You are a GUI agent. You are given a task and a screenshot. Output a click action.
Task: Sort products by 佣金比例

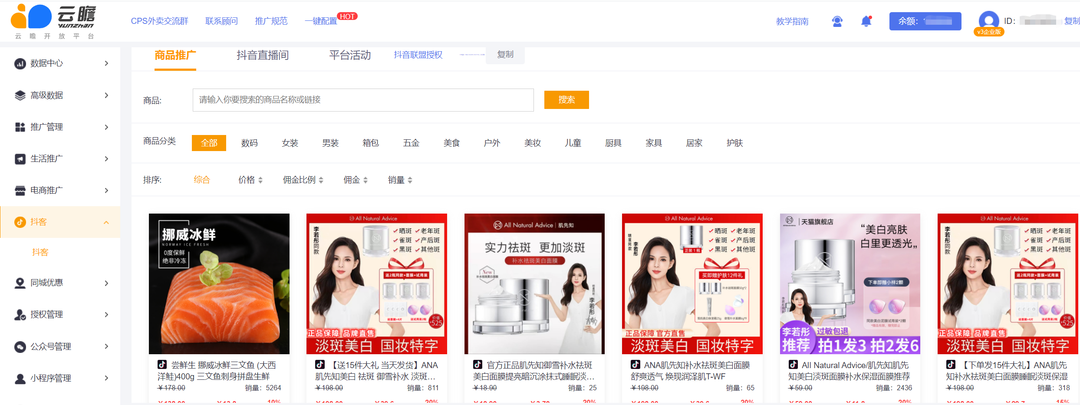tap(303, 180)
